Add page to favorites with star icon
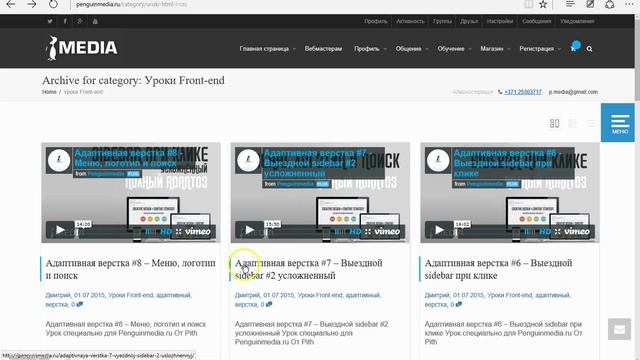 point(543,4)
